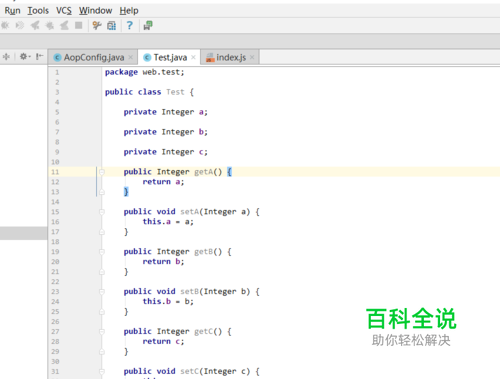Open the VCS menu

point(64,11)
